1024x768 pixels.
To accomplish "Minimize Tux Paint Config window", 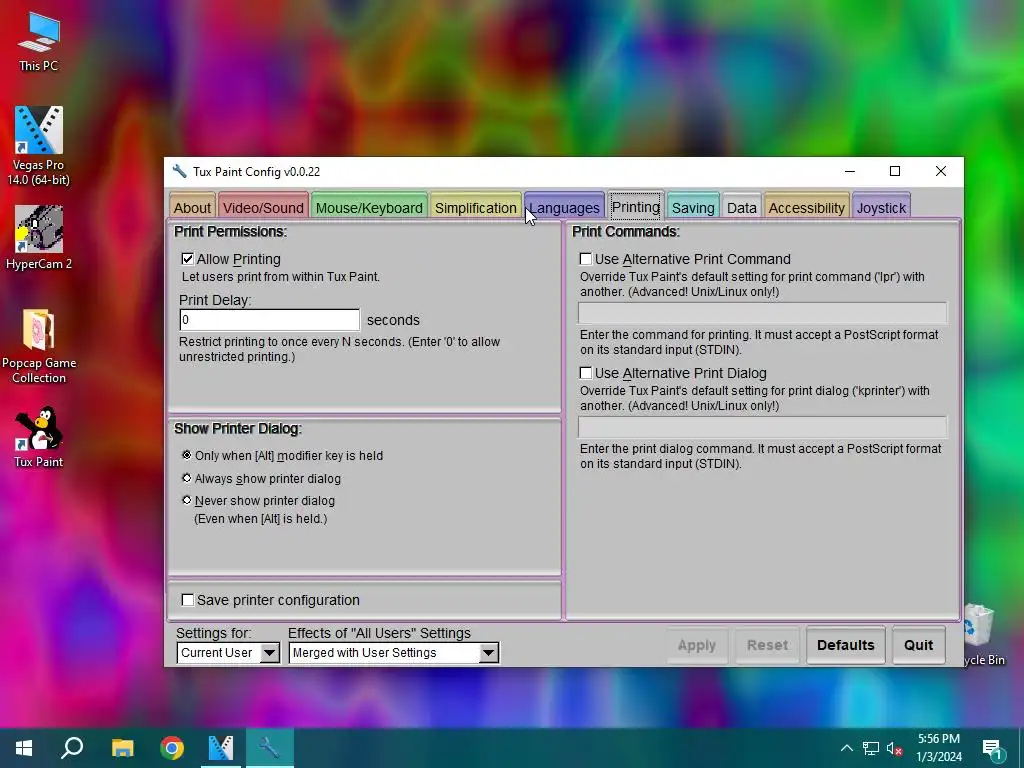I will point(850,171).
